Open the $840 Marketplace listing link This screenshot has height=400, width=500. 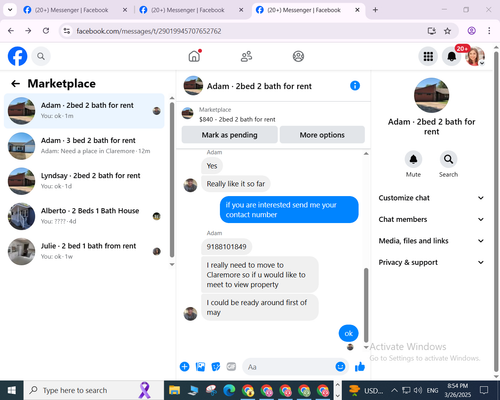click(x=237, y=119)
